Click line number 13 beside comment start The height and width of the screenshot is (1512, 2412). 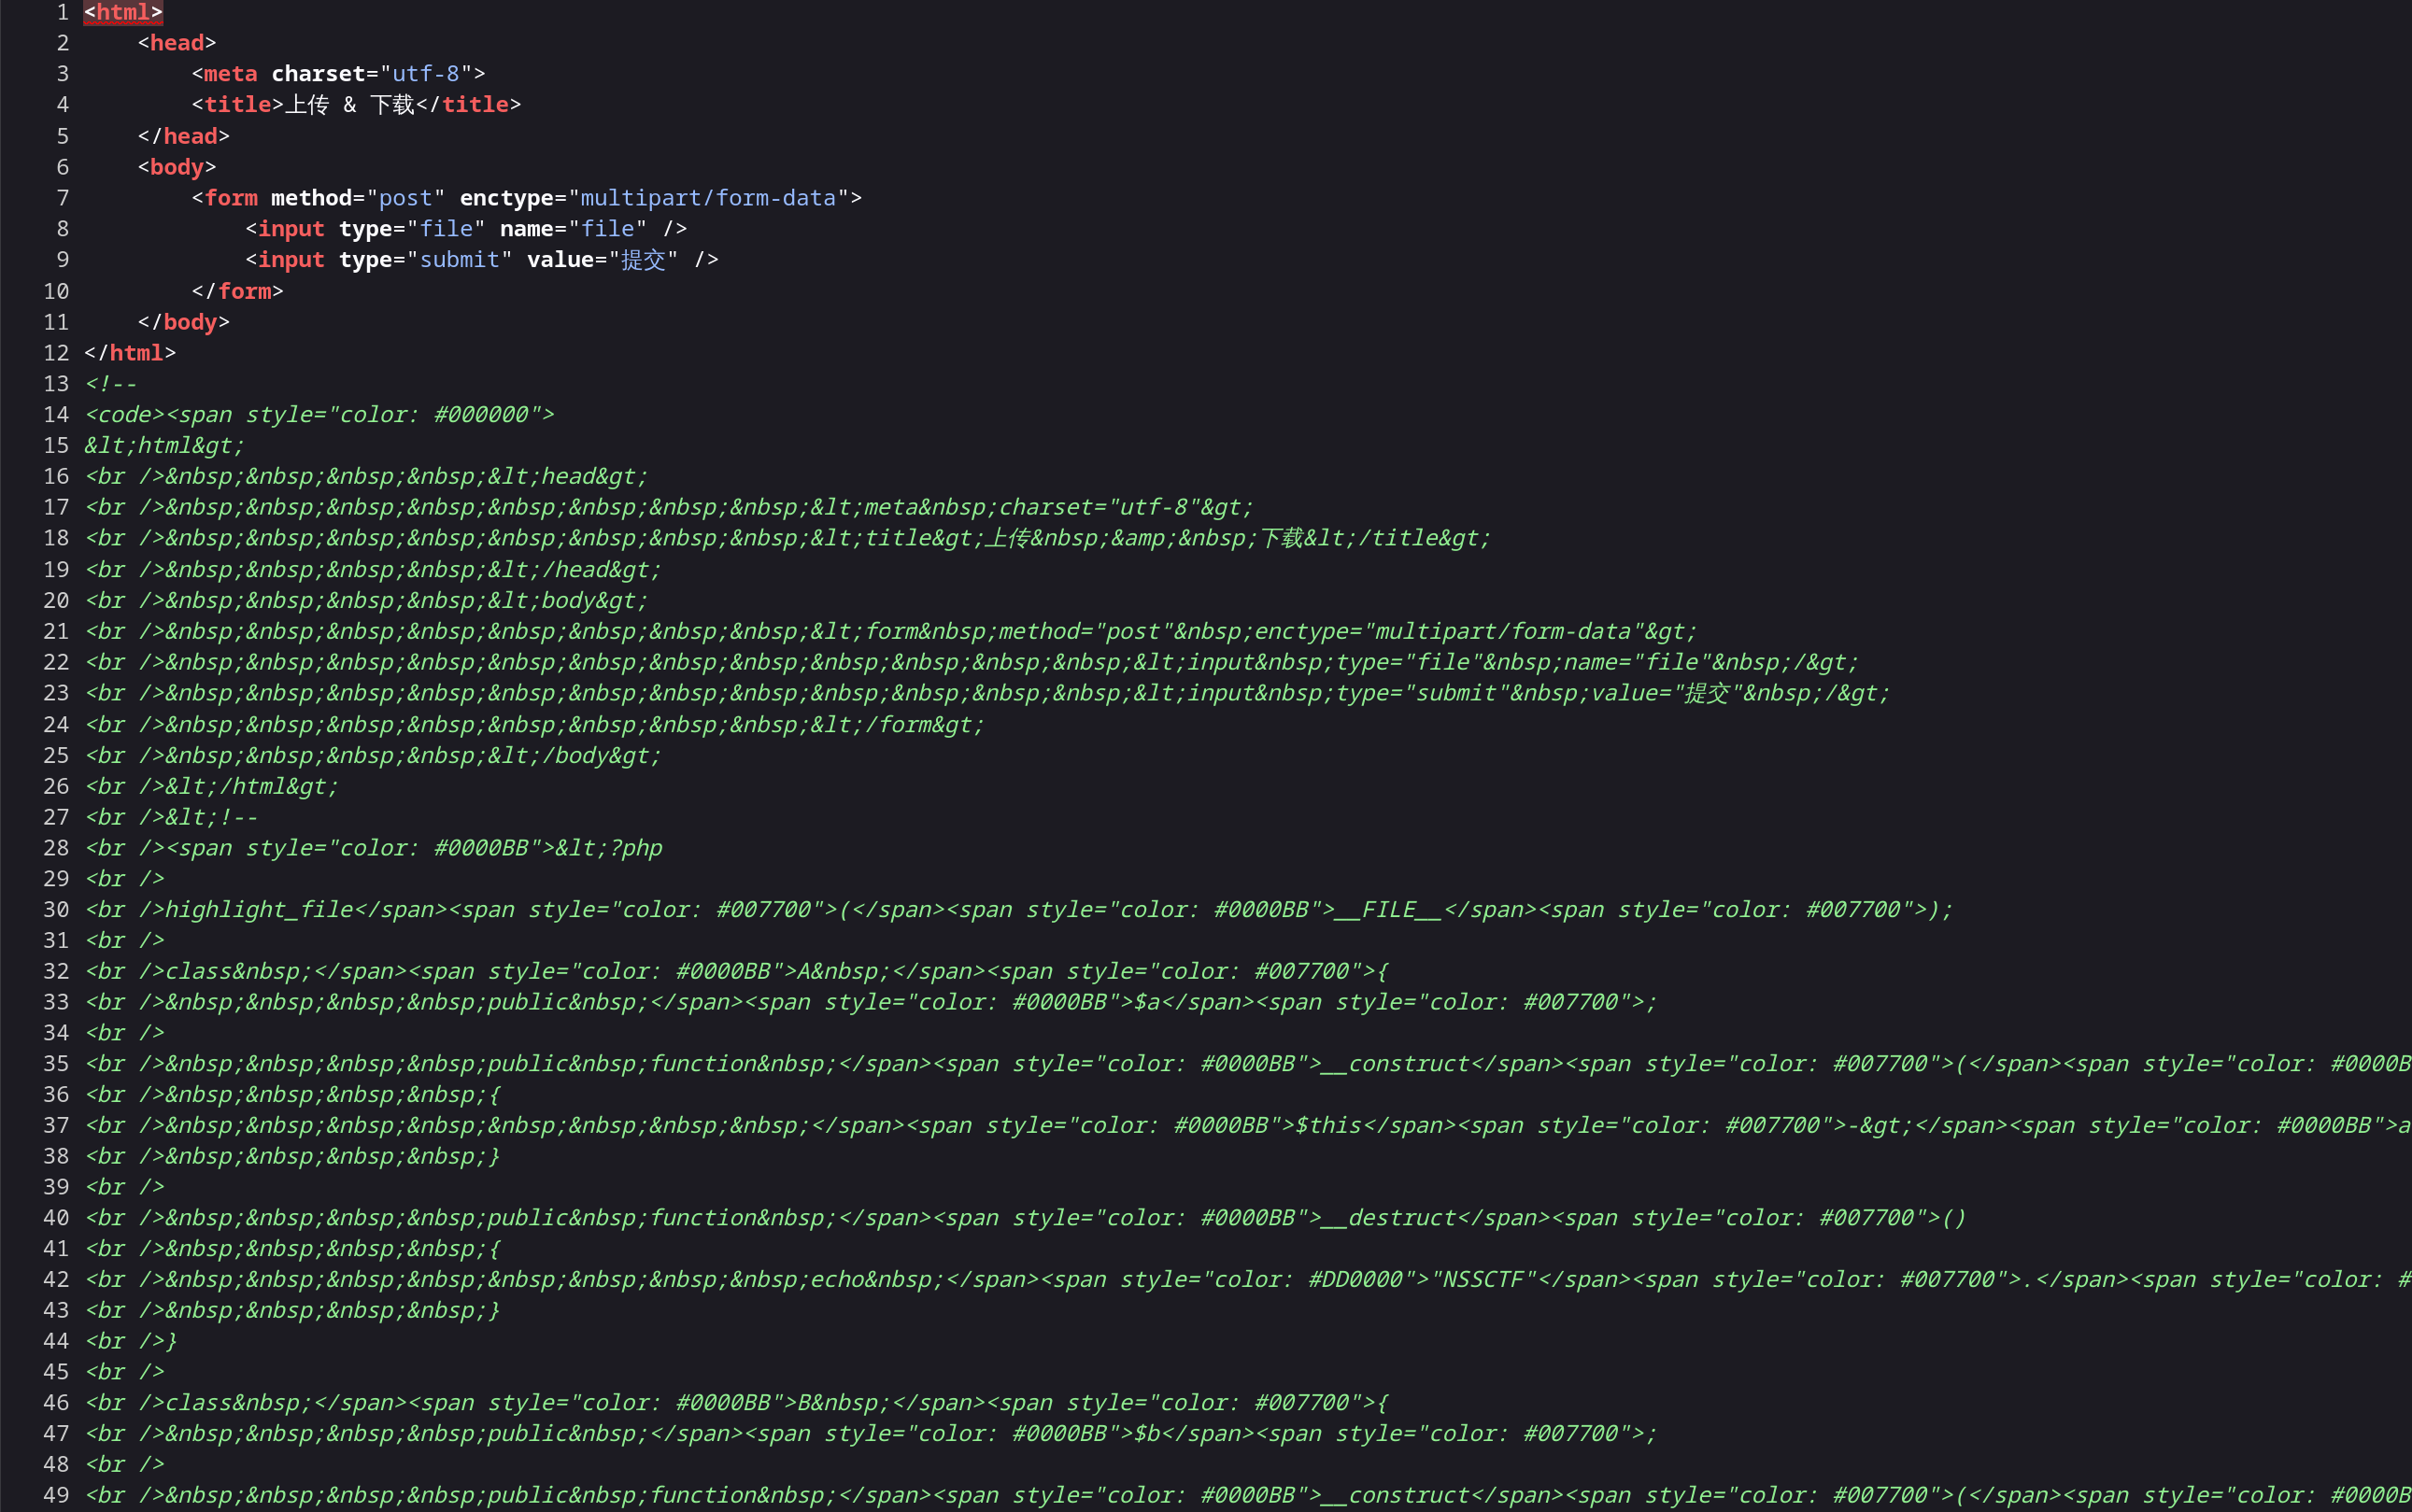click(56, 384)
